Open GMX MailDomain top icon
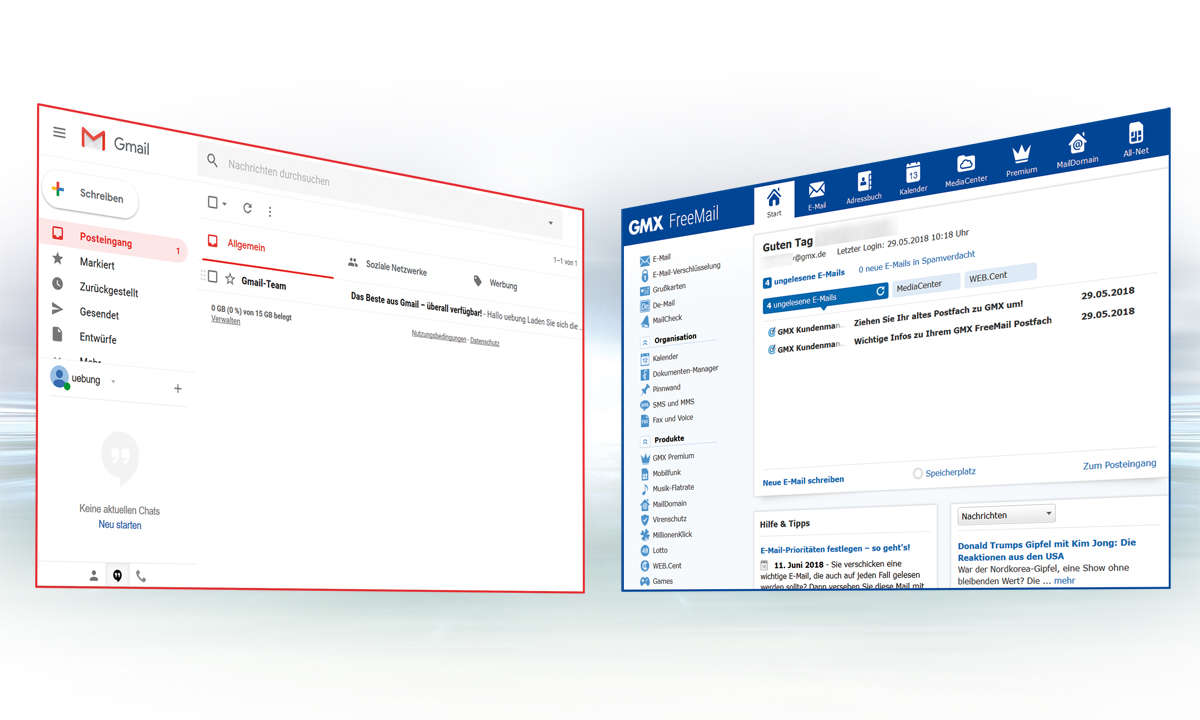Viewport: 1200px width, 720px height. point(1078,149)
